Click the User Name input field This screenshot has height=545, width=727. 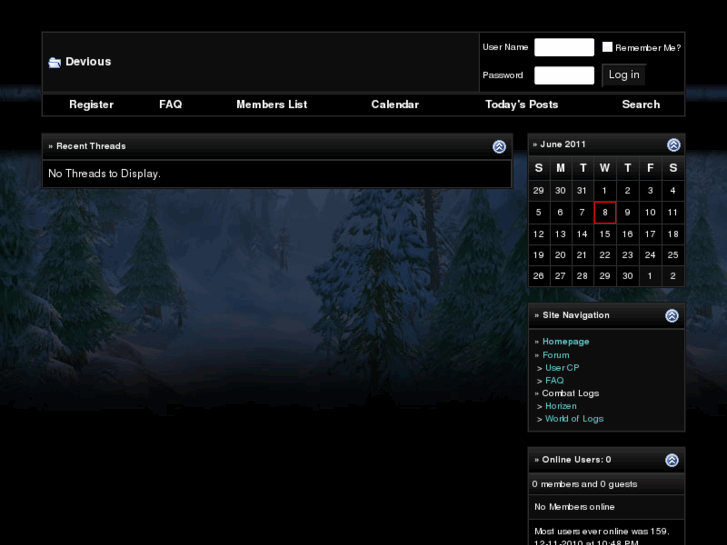point(564,47)
